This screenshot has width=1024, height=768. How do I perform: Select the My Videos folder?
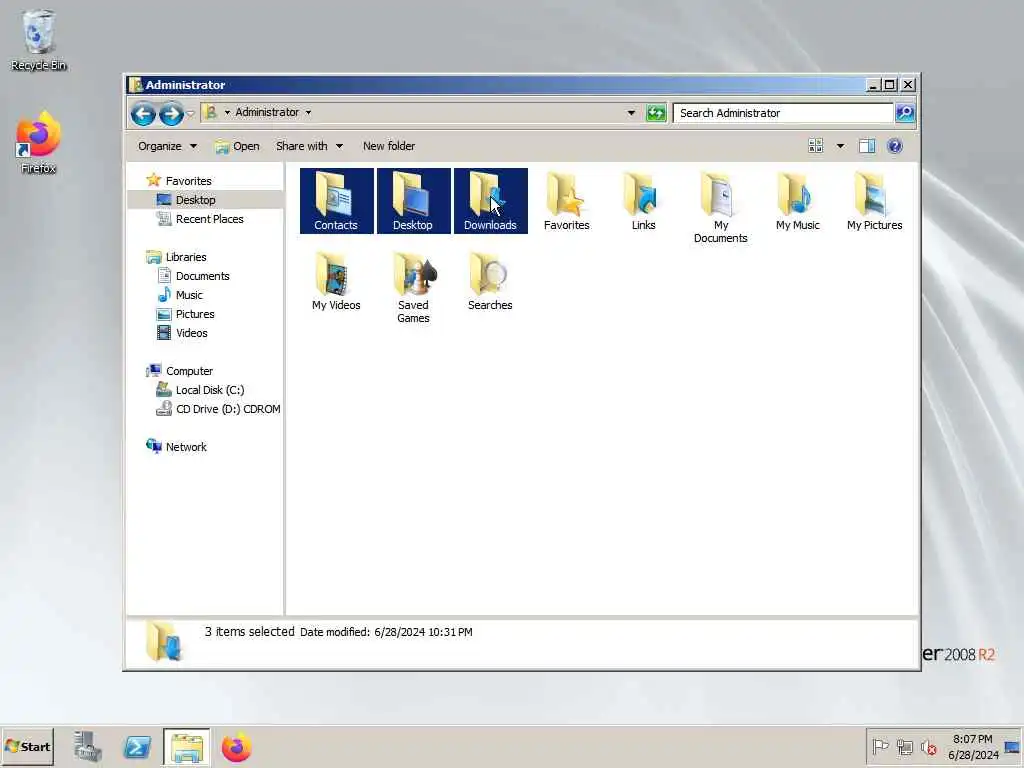[x=336, y=281]
